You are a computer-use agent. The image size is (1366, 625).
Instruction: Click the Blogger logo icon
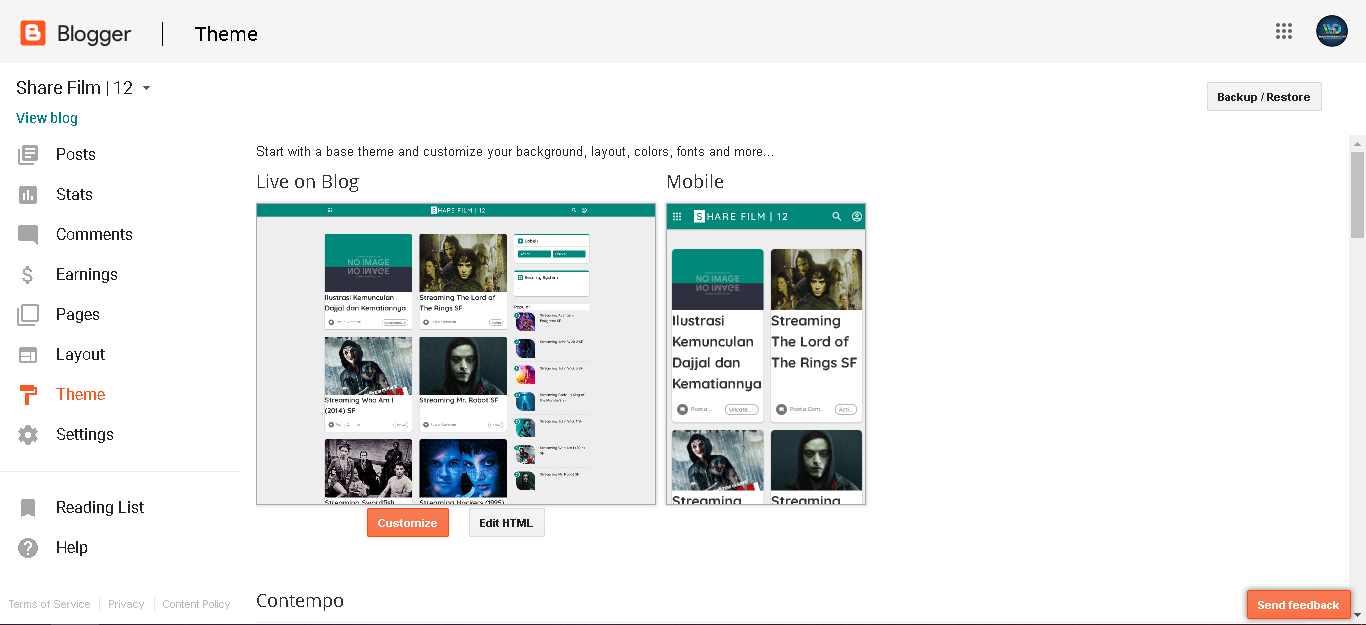33,33
